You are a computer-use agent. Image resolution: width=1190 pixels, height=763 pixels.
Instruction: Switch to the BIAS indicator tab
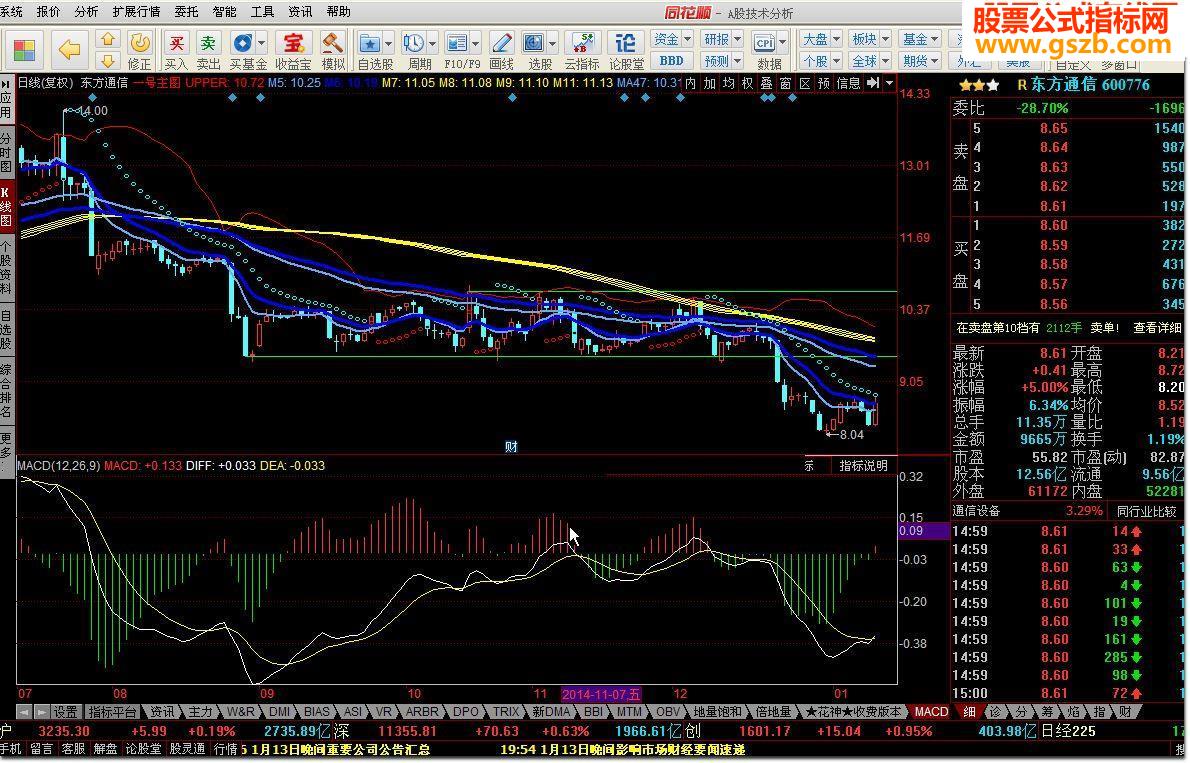[x=316, y=712]
